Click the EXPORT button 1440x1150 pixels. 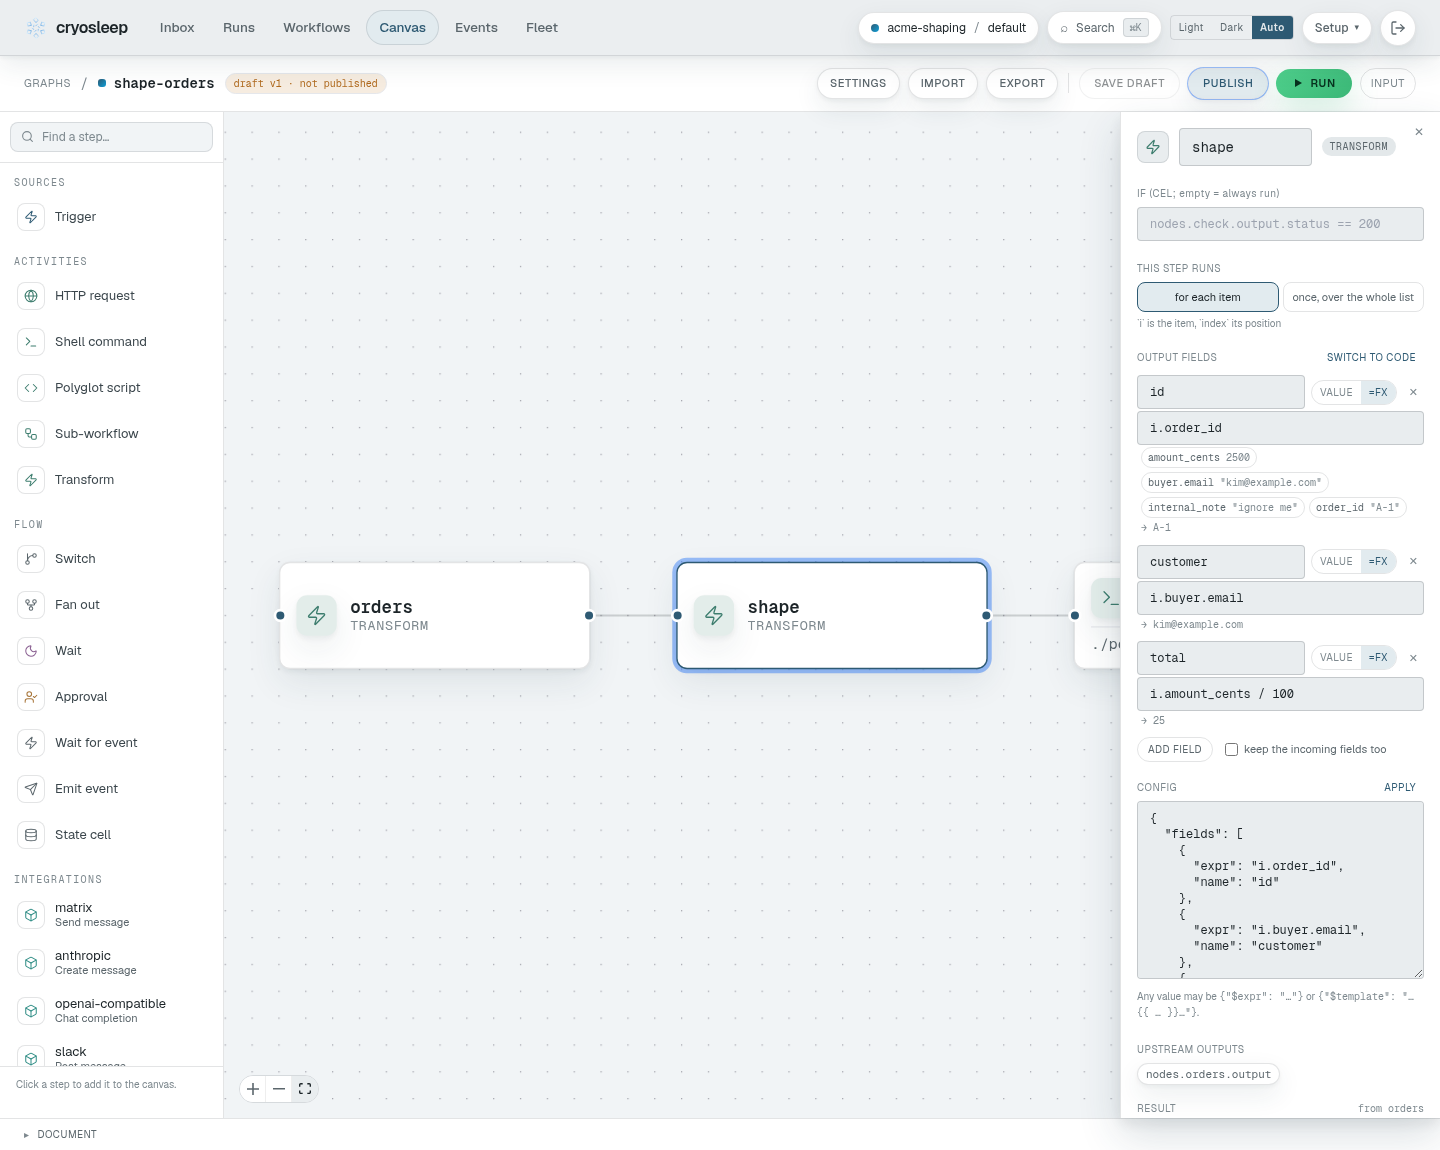pyautogui.click(x=1022, y=84)
